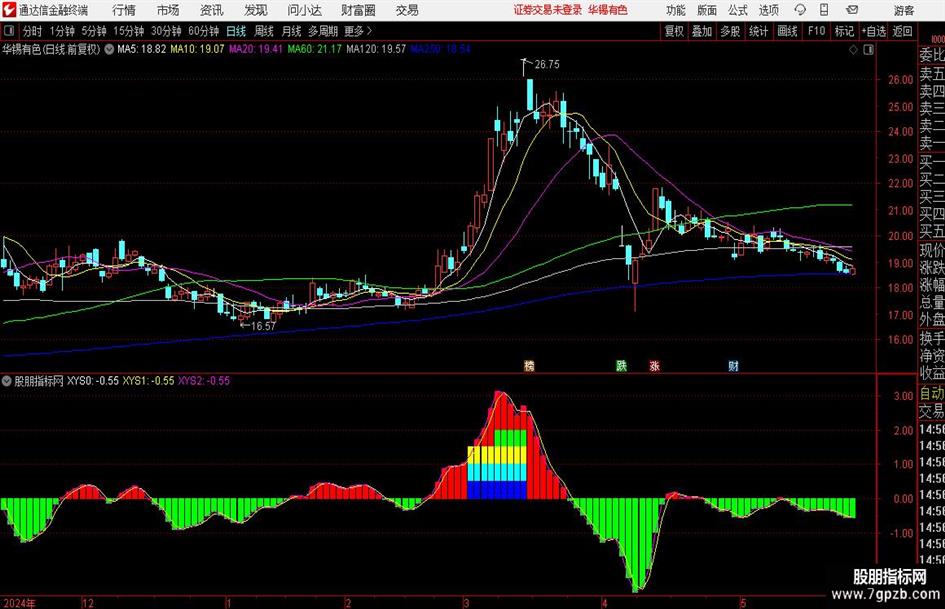The image size is (945, 609).
Task: Click the 复权 toolbar button
Action: [x=674, y=31]
